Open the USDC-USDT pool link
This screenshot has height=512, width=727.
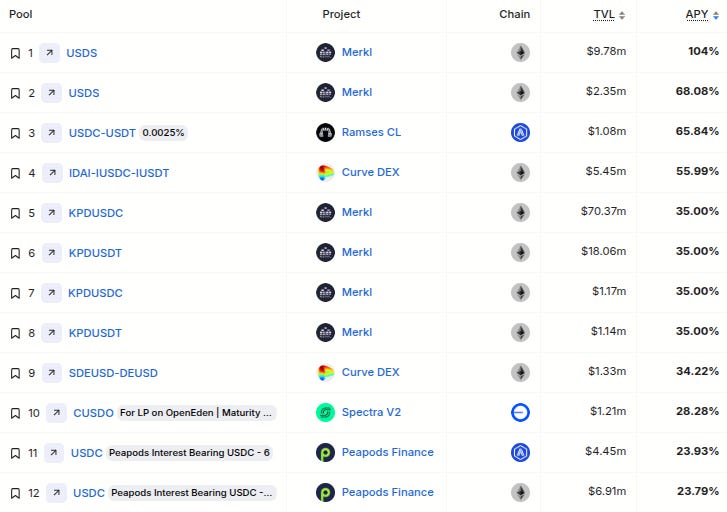point(102,133)
